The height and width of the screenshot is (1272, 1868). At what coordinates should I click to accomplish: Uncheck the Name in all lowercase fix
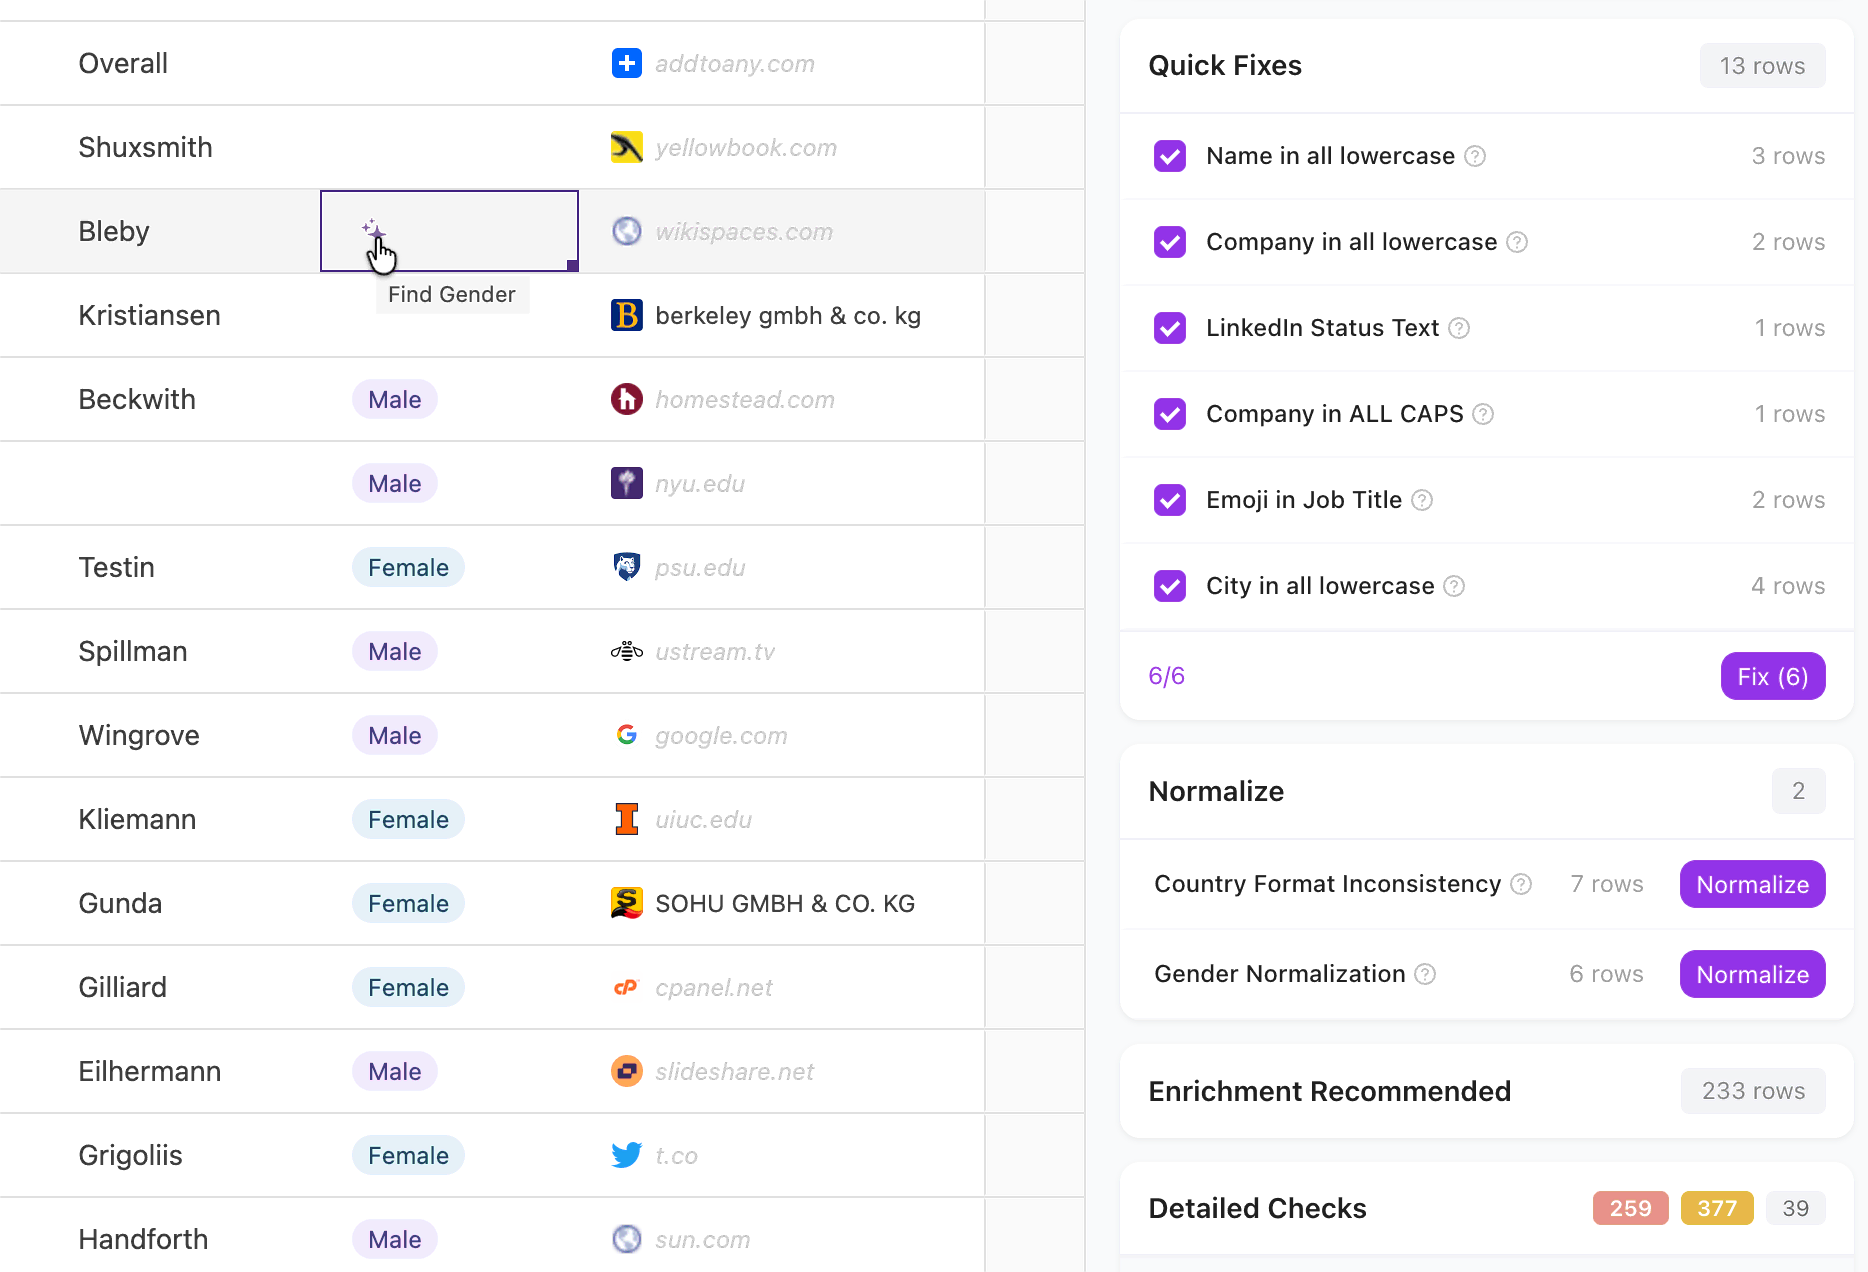pos(1169,156)
